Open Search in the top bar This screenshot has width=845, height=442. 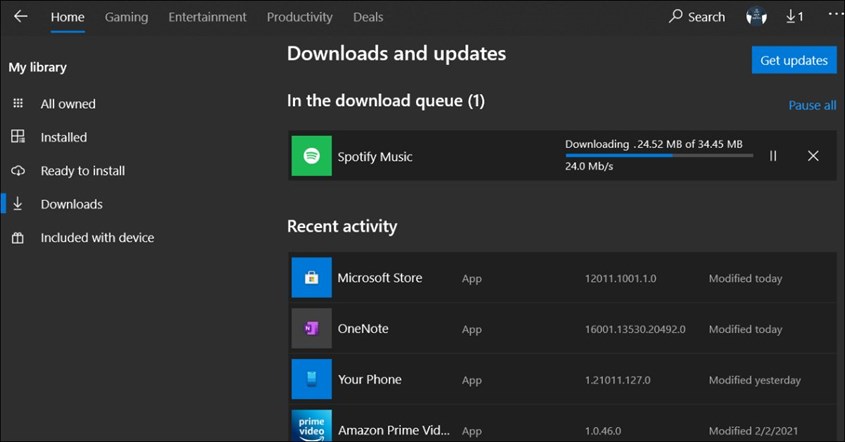(697, 17)
